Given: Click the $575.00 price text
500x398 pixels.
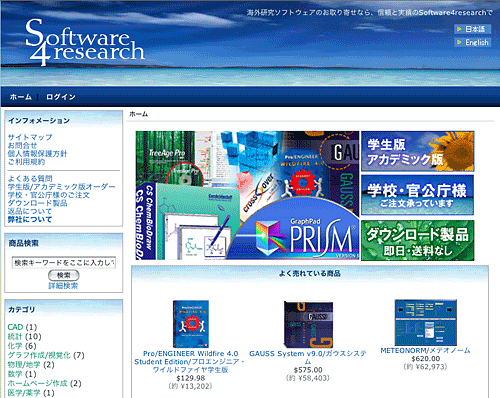Looking at the screenshot, I should click(x=308, y=370).
